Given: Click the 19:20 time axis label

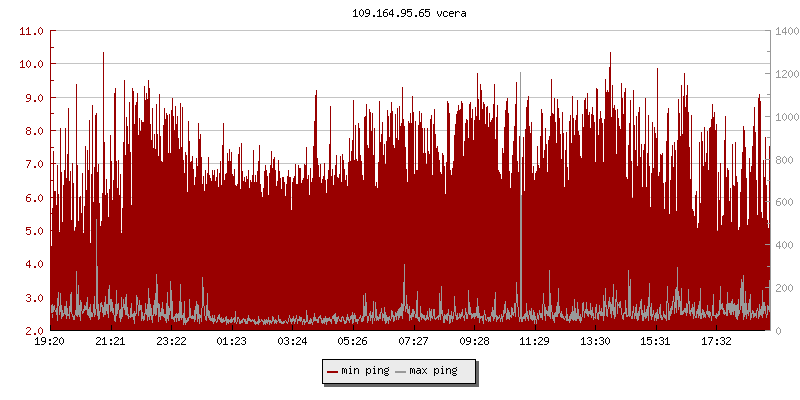Looking at the screenshot, I should click(50, 342).
